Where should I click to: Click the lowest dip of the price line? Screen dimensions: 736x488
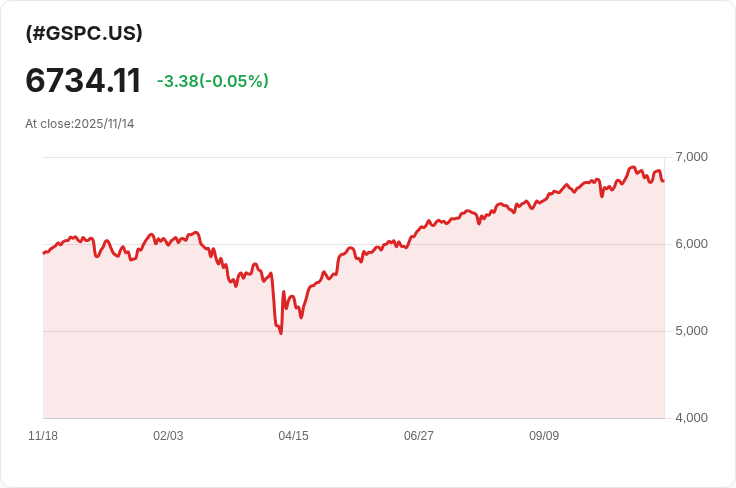coord(280,333)
